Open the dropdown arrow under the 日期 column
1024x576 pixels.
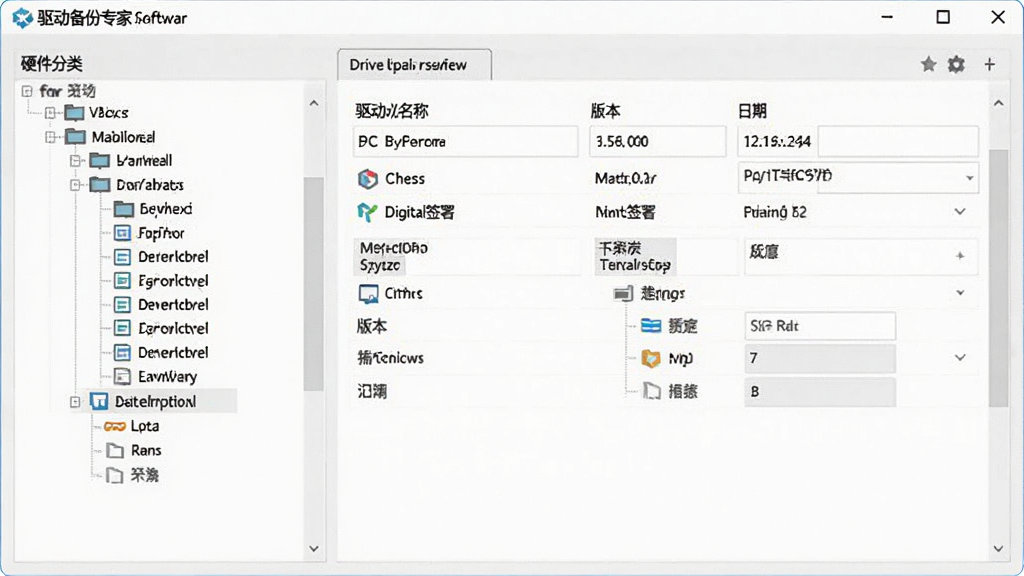click(x=970, y=178)
